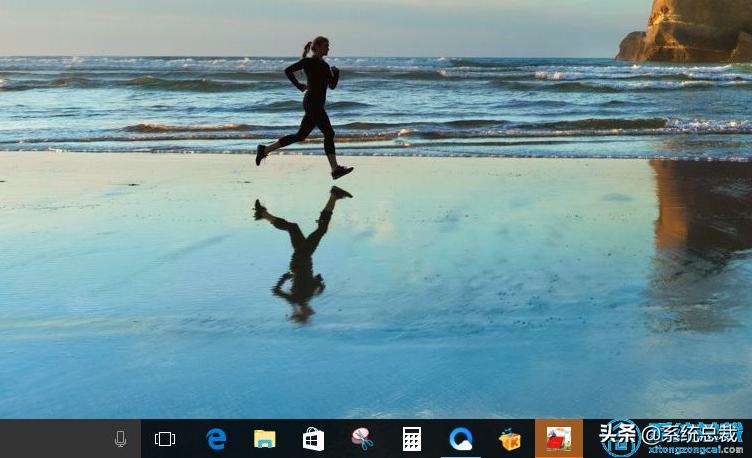This screenshot has width=752, height=458.
Task: Open Task View from the taskbar
Action: pyautogui.click(x=164, y=439)
